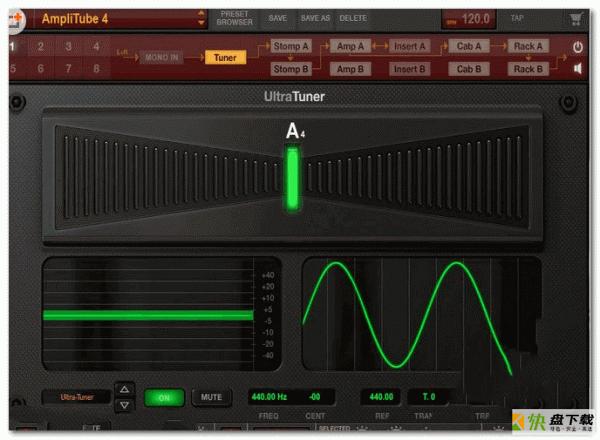Click the -10 cent scale label
The width and height of the screenshot is (600, 440).
[268, 332]
